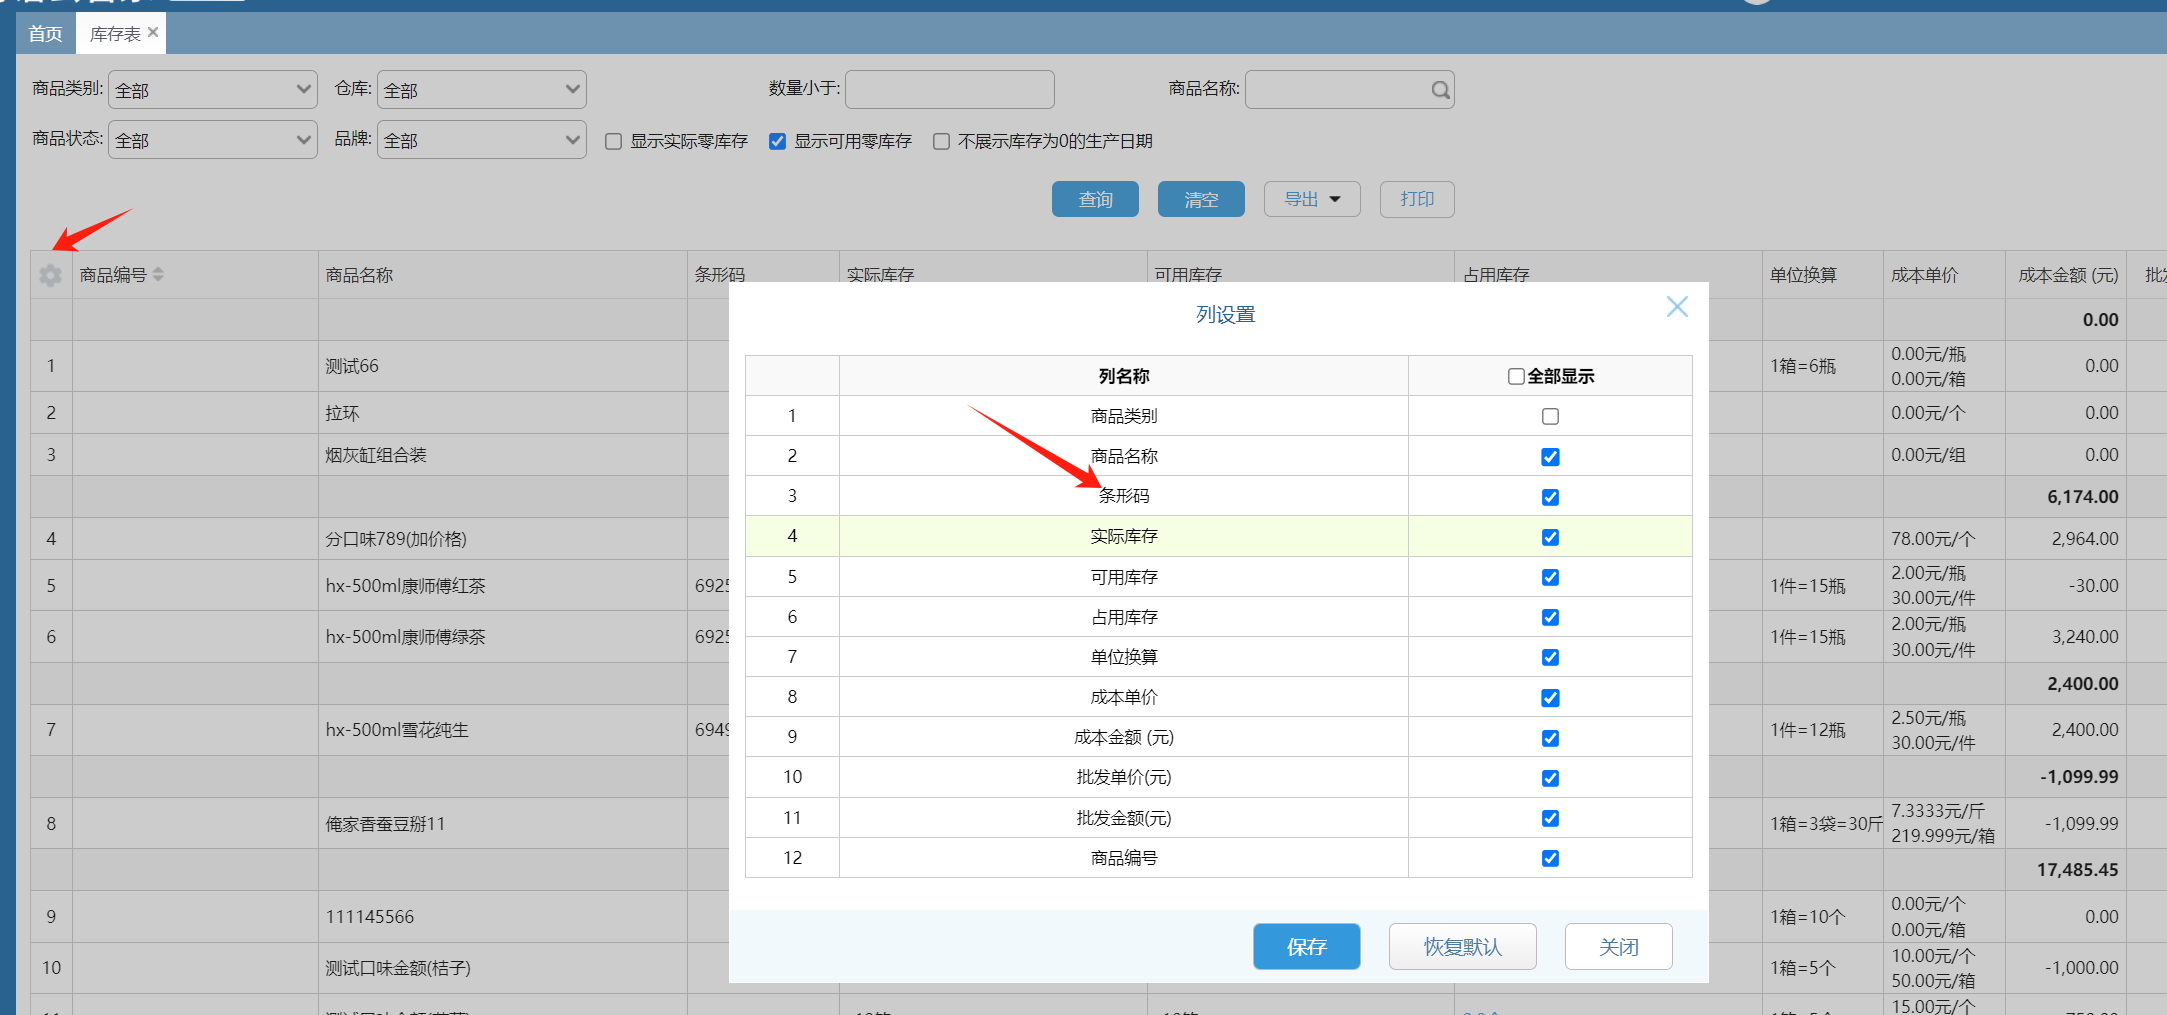
Task: Click the gear column settings icon
Action: click(51, 275)
